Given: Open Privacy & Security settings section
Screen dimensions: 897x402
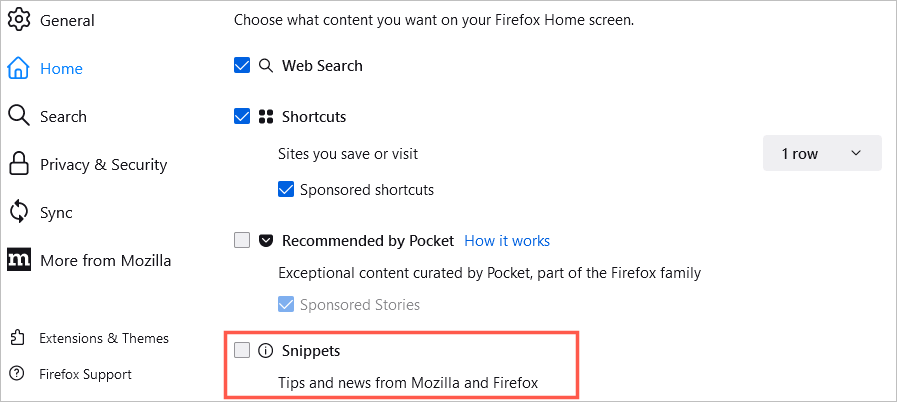Looking at the screenshot, I should click(103, 165).
